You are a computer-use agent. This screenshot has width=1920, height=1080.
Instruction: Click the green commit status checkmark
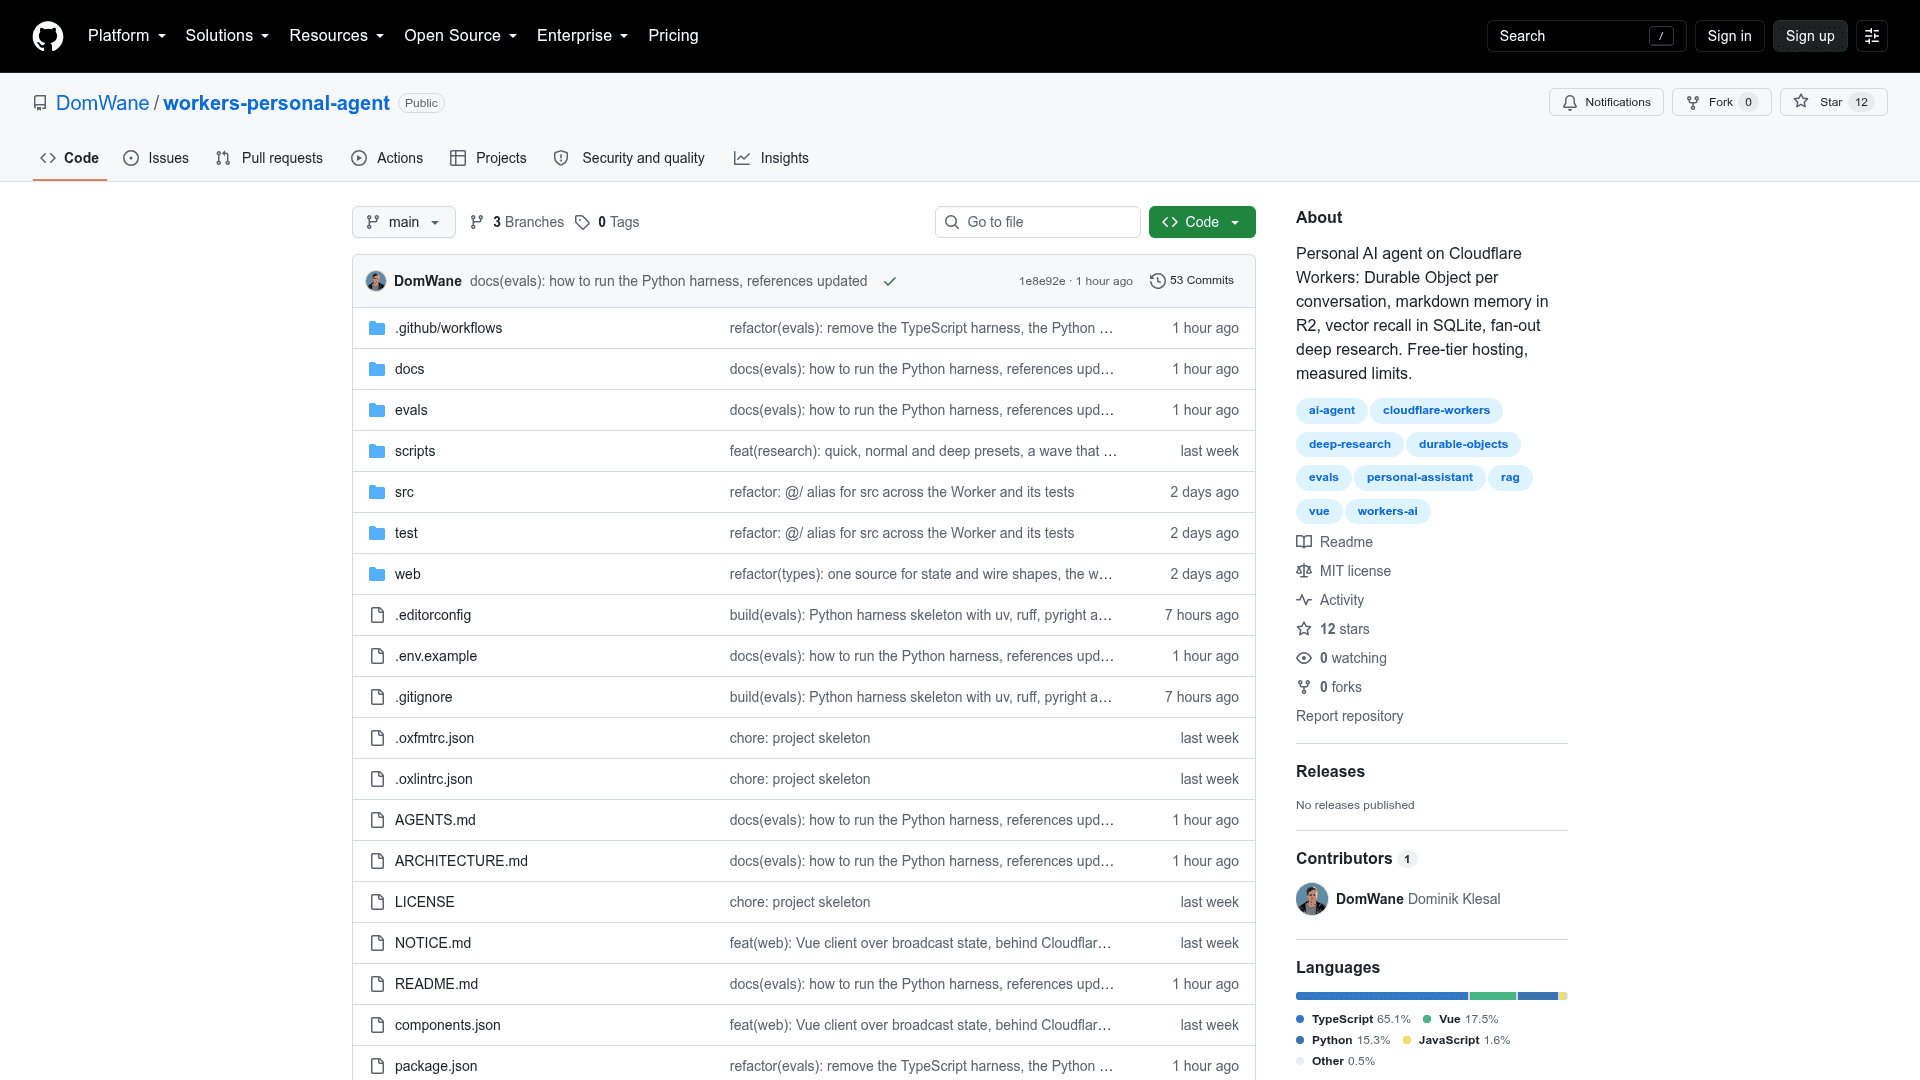pos(890,281)
